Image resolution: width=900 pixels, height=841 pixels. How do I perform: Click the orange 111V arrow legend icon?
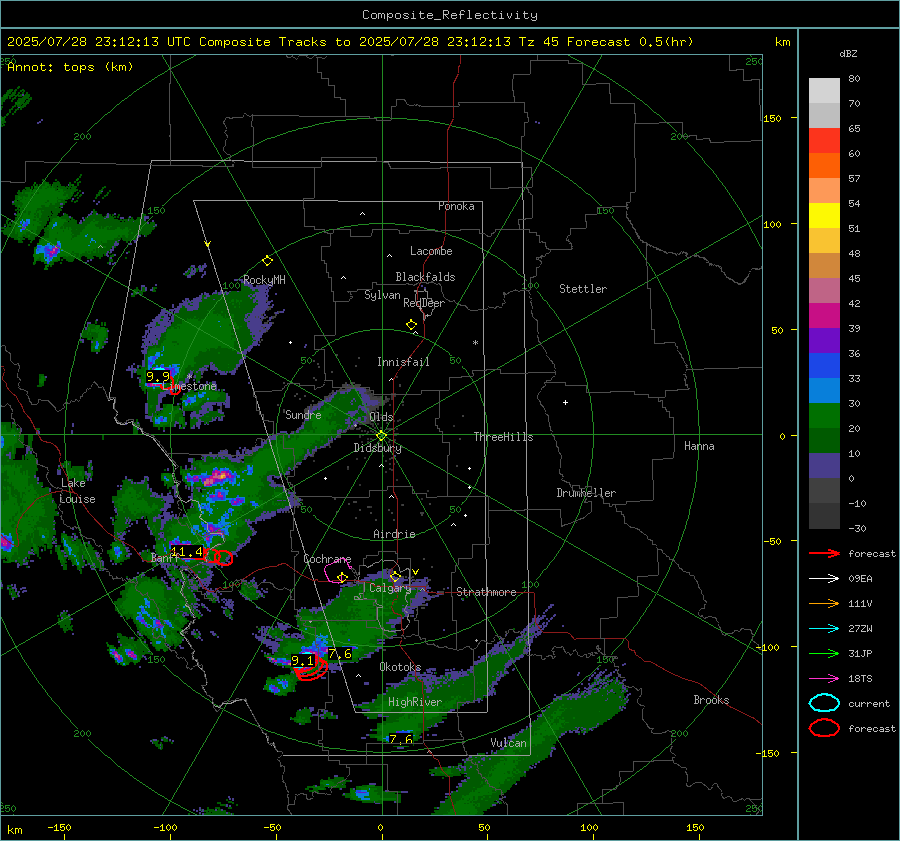[824, 603]
